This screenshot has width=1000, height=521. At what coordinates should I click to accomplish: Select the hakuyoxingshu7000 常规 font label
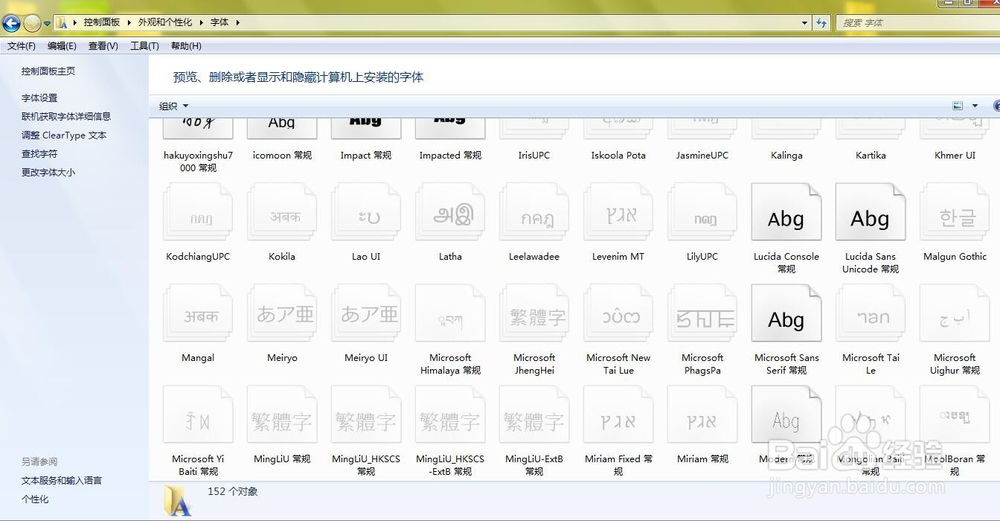click(198, 161)
